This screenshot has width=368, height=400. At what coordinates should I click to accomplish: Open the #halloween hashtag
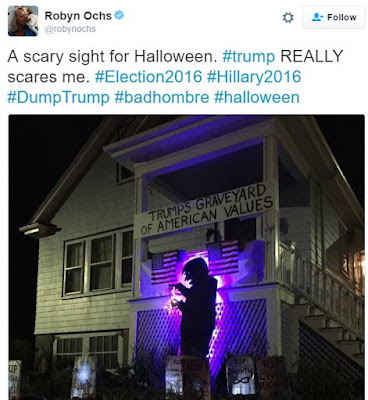point(257,97)
